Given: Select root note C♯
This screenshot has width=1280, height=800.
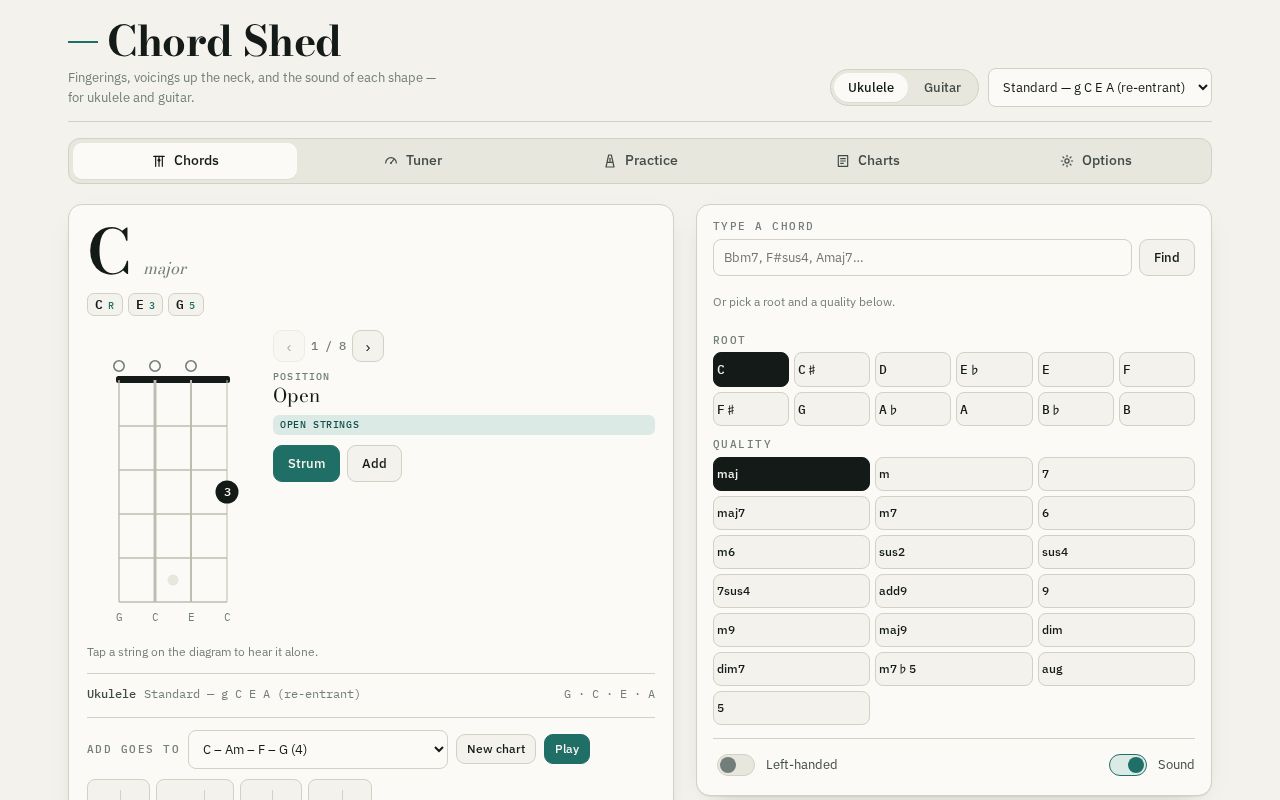Looking at the screenshot, I should tap(832, 370).
